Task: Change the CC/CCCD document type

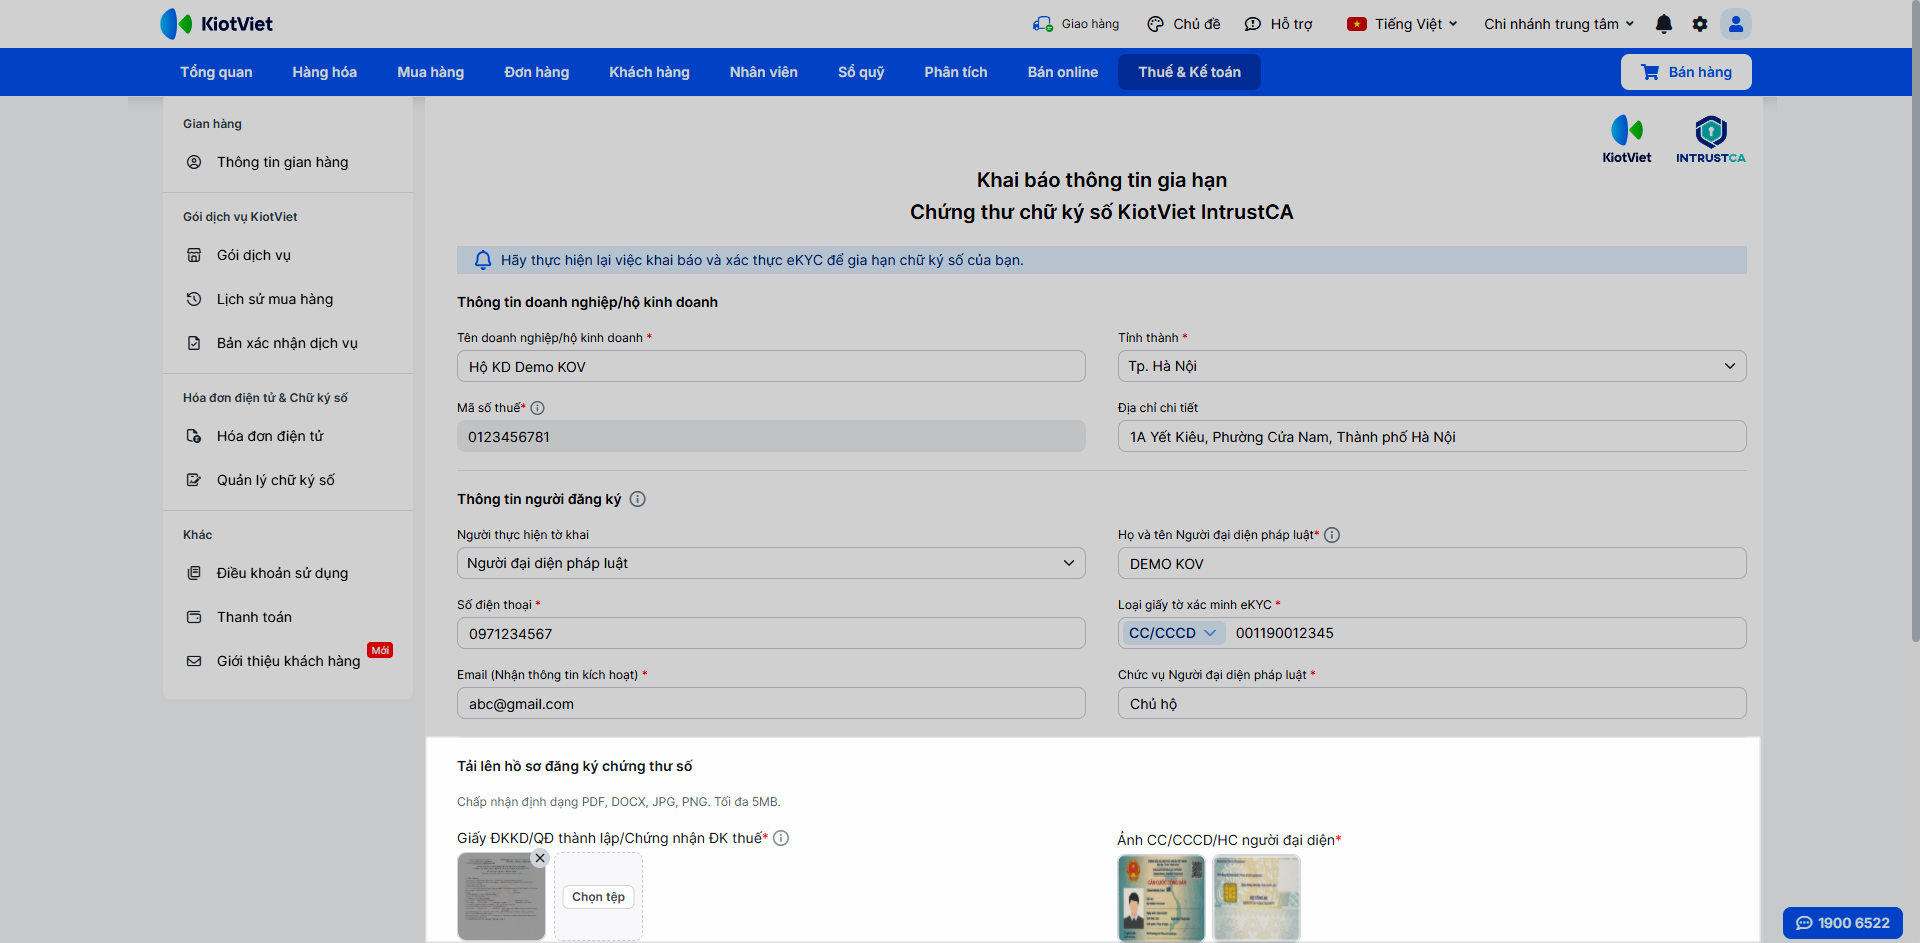Action: [x=1172, y=633]
